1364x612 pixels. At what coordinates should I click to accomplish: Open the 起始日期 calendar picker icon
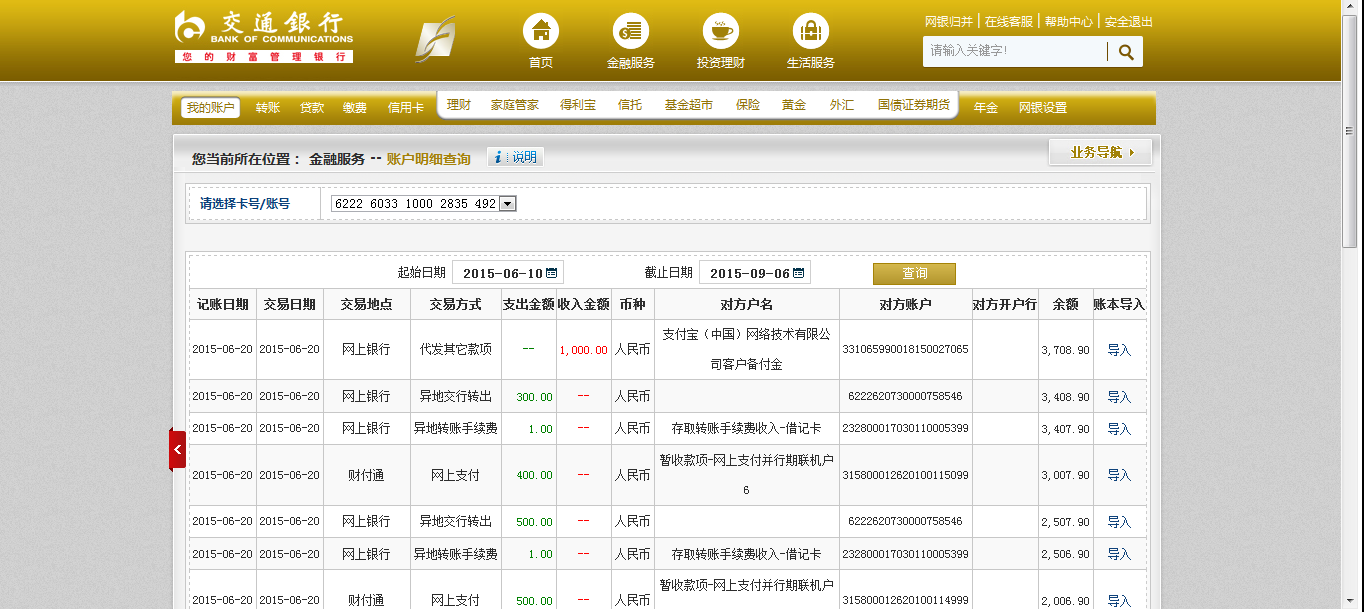point(551,273)
